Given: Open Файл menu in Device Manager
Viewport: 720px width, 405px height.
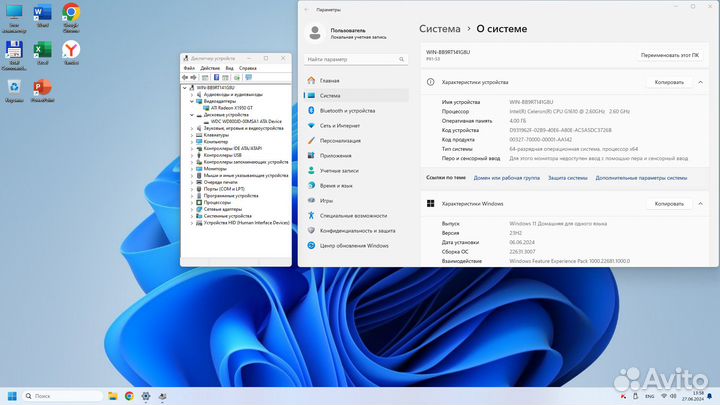Looking at the screenshot, I should (x=189, y=68).
